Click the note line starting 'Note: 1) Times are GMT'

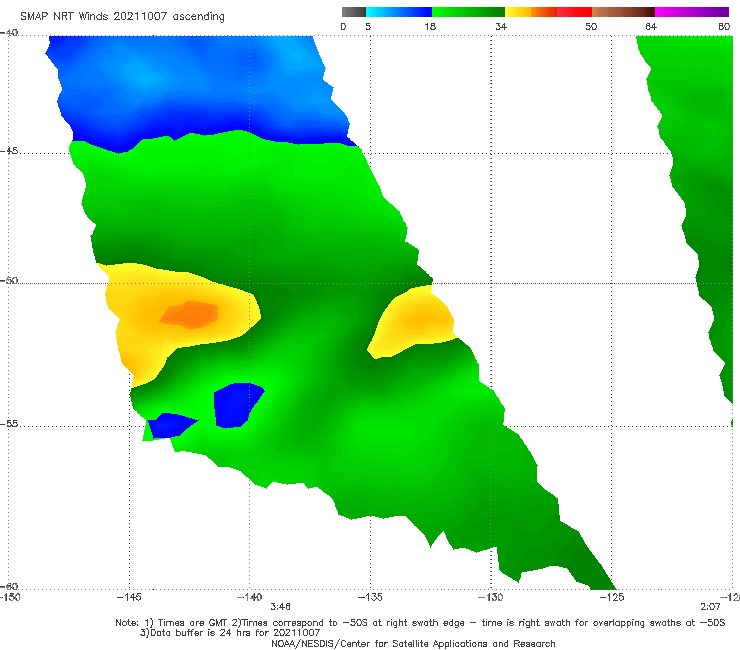point(420,623)
